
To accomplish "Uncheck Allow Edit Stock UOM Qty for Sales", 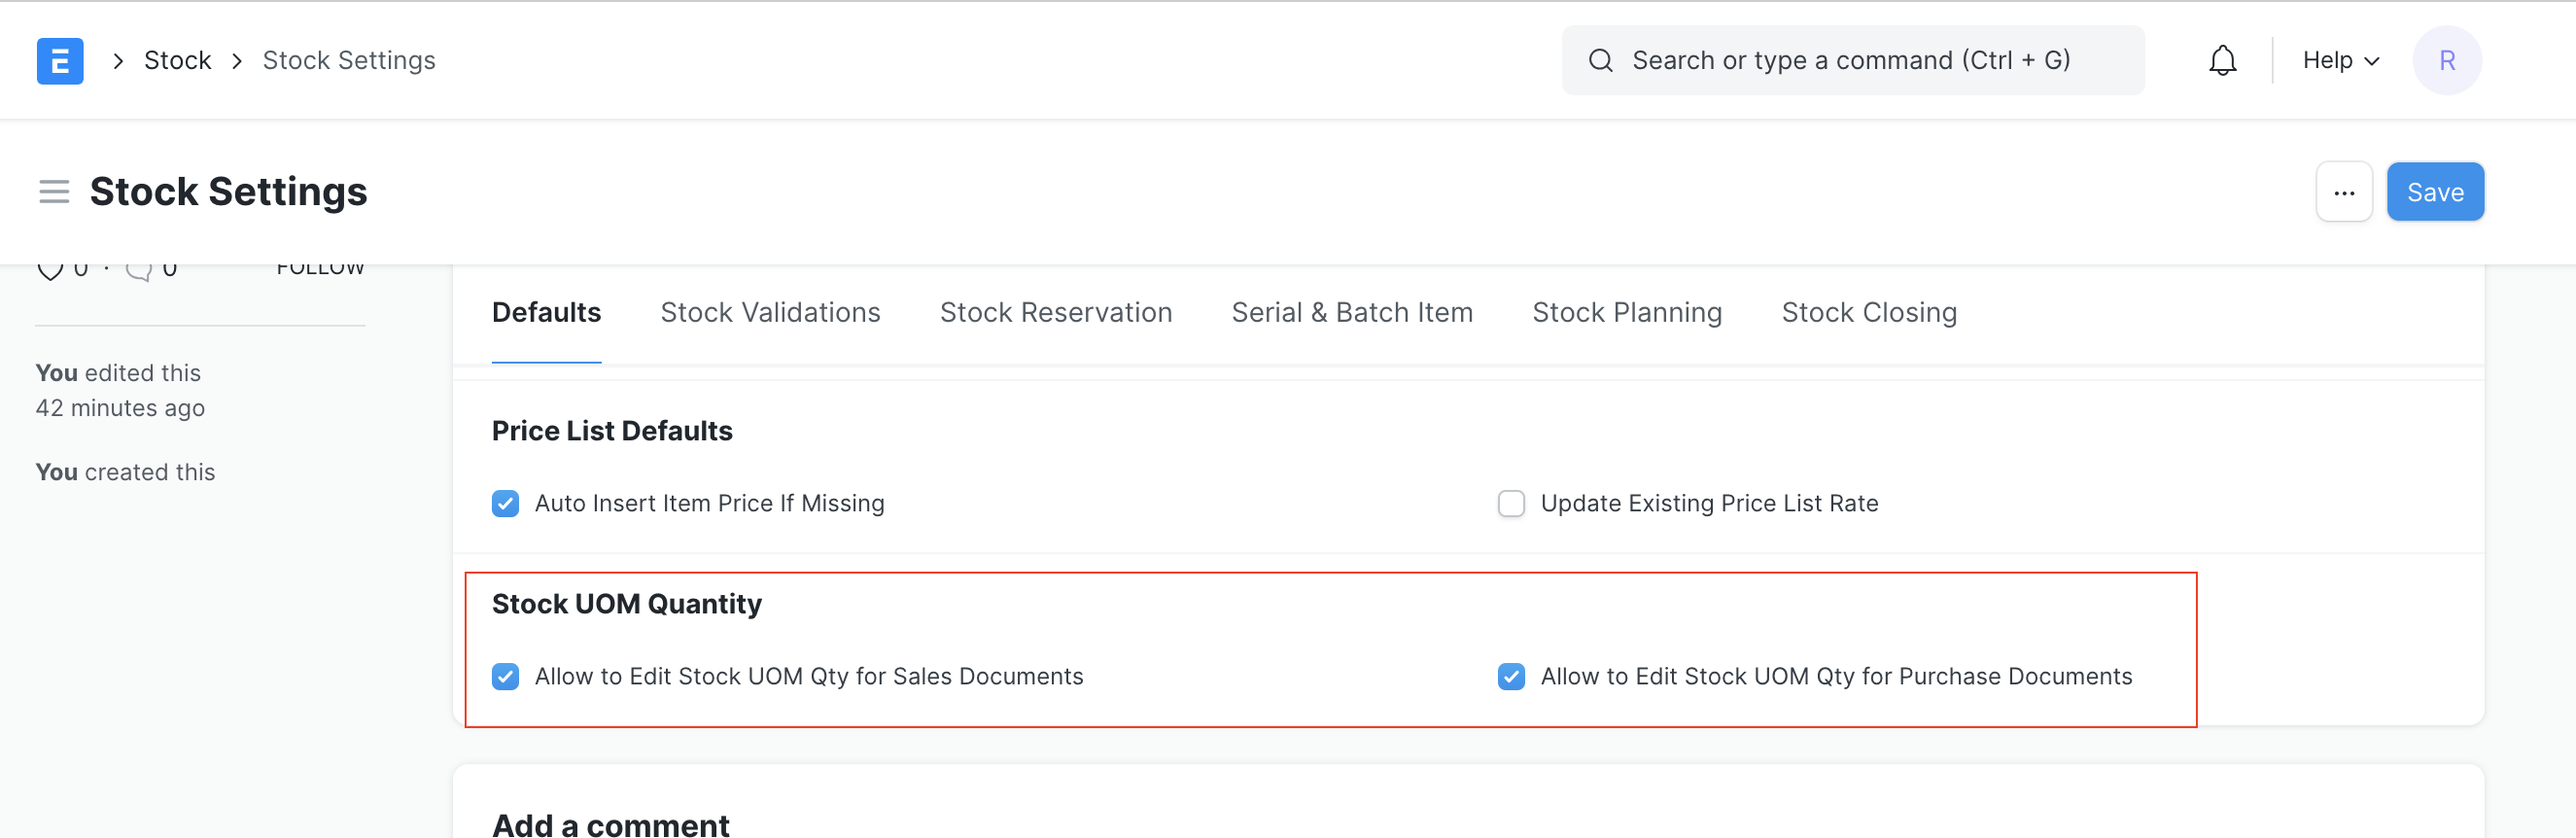I will pyautogui.click(x=506, y=677).
